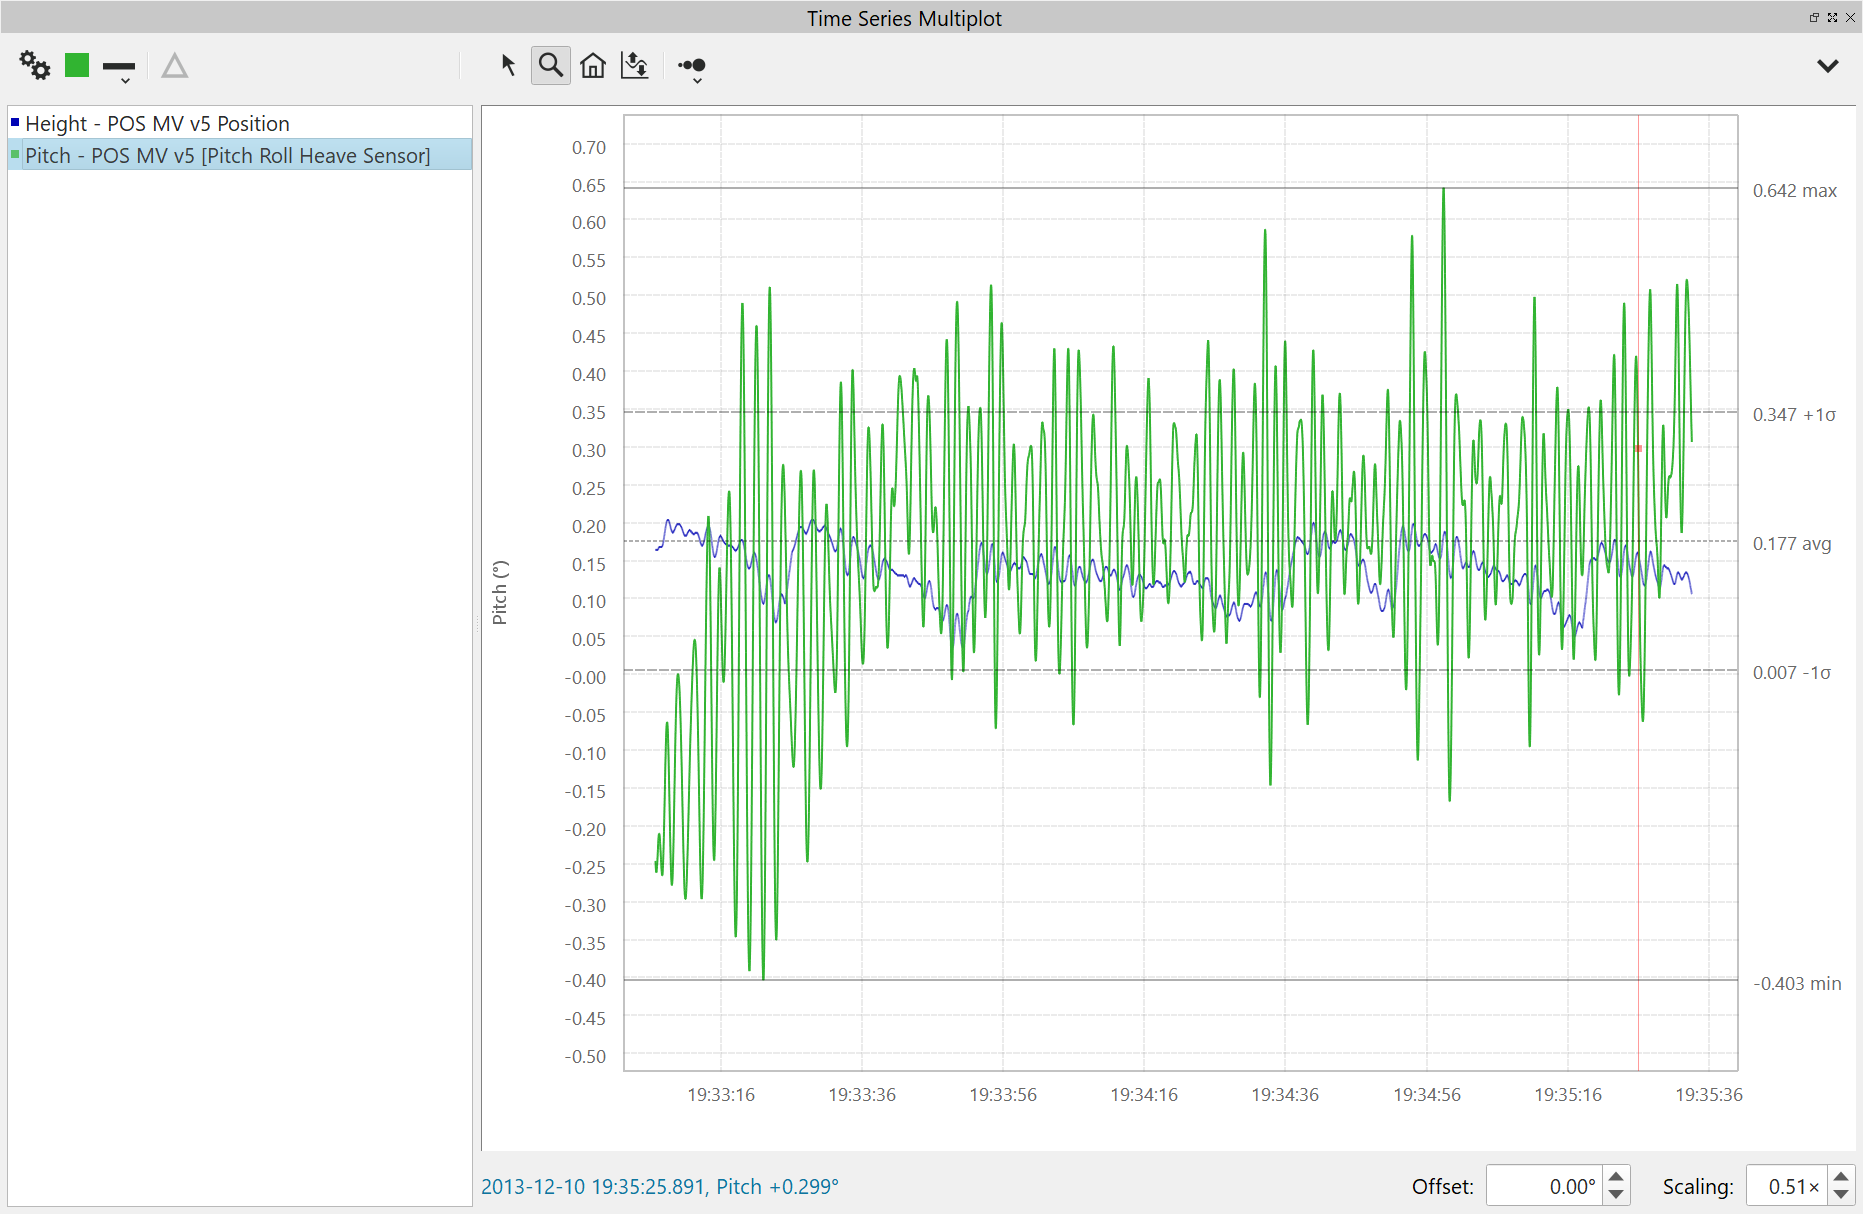
Task: Decrease the Offset value with down arrow
Action: (x=1616, y=1195)
